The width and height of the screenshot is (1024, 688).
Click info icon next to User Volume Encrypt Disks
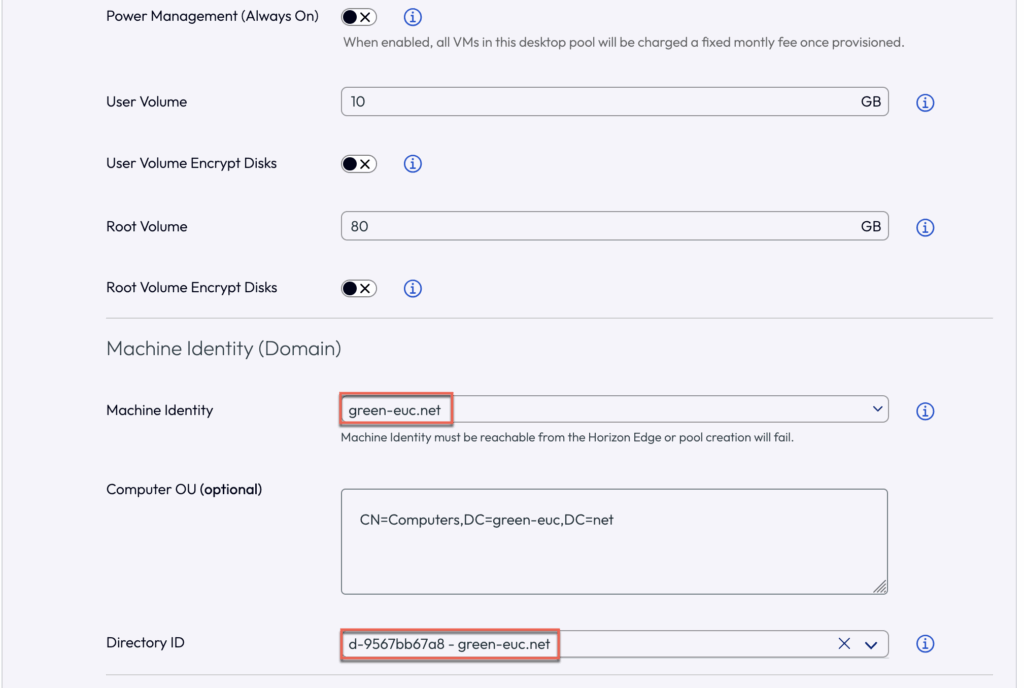click(x=412, y=164)
